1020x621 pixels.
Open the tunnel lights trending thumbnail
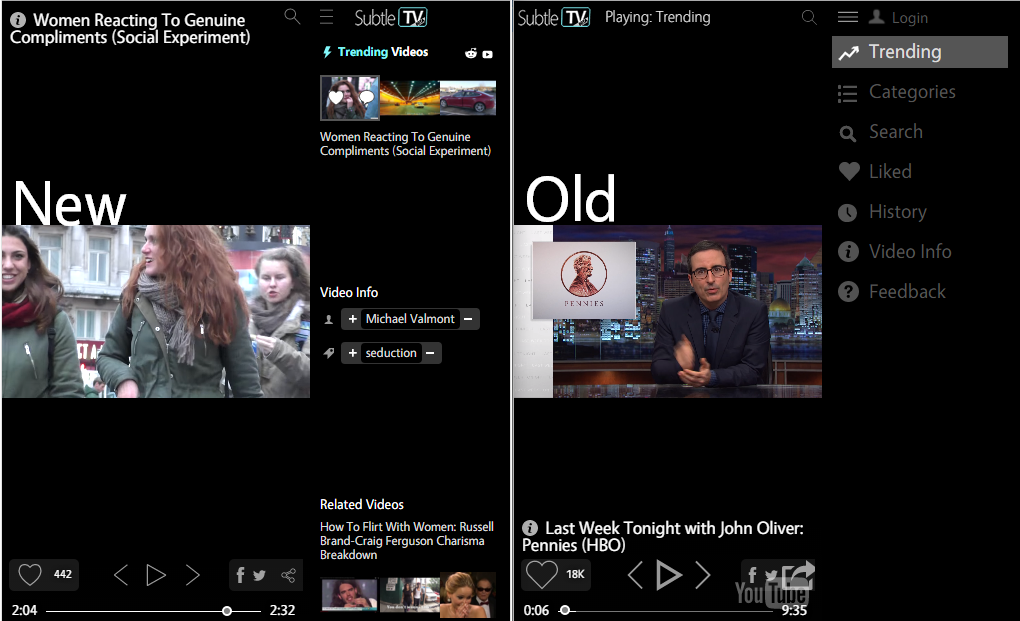pos(410,98)
